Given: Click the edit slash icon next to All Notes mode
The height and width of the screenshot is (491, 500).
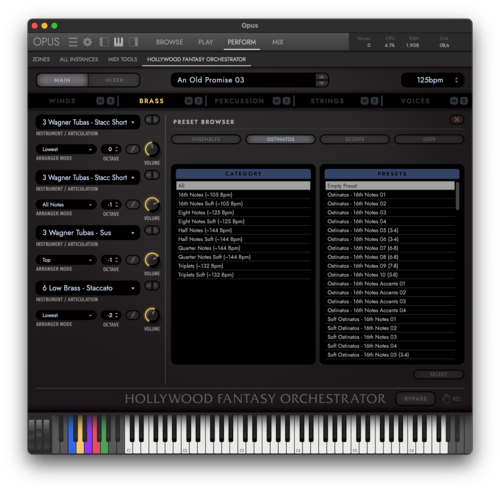Looking at the screenshot, I should click(x=133, y=204).
